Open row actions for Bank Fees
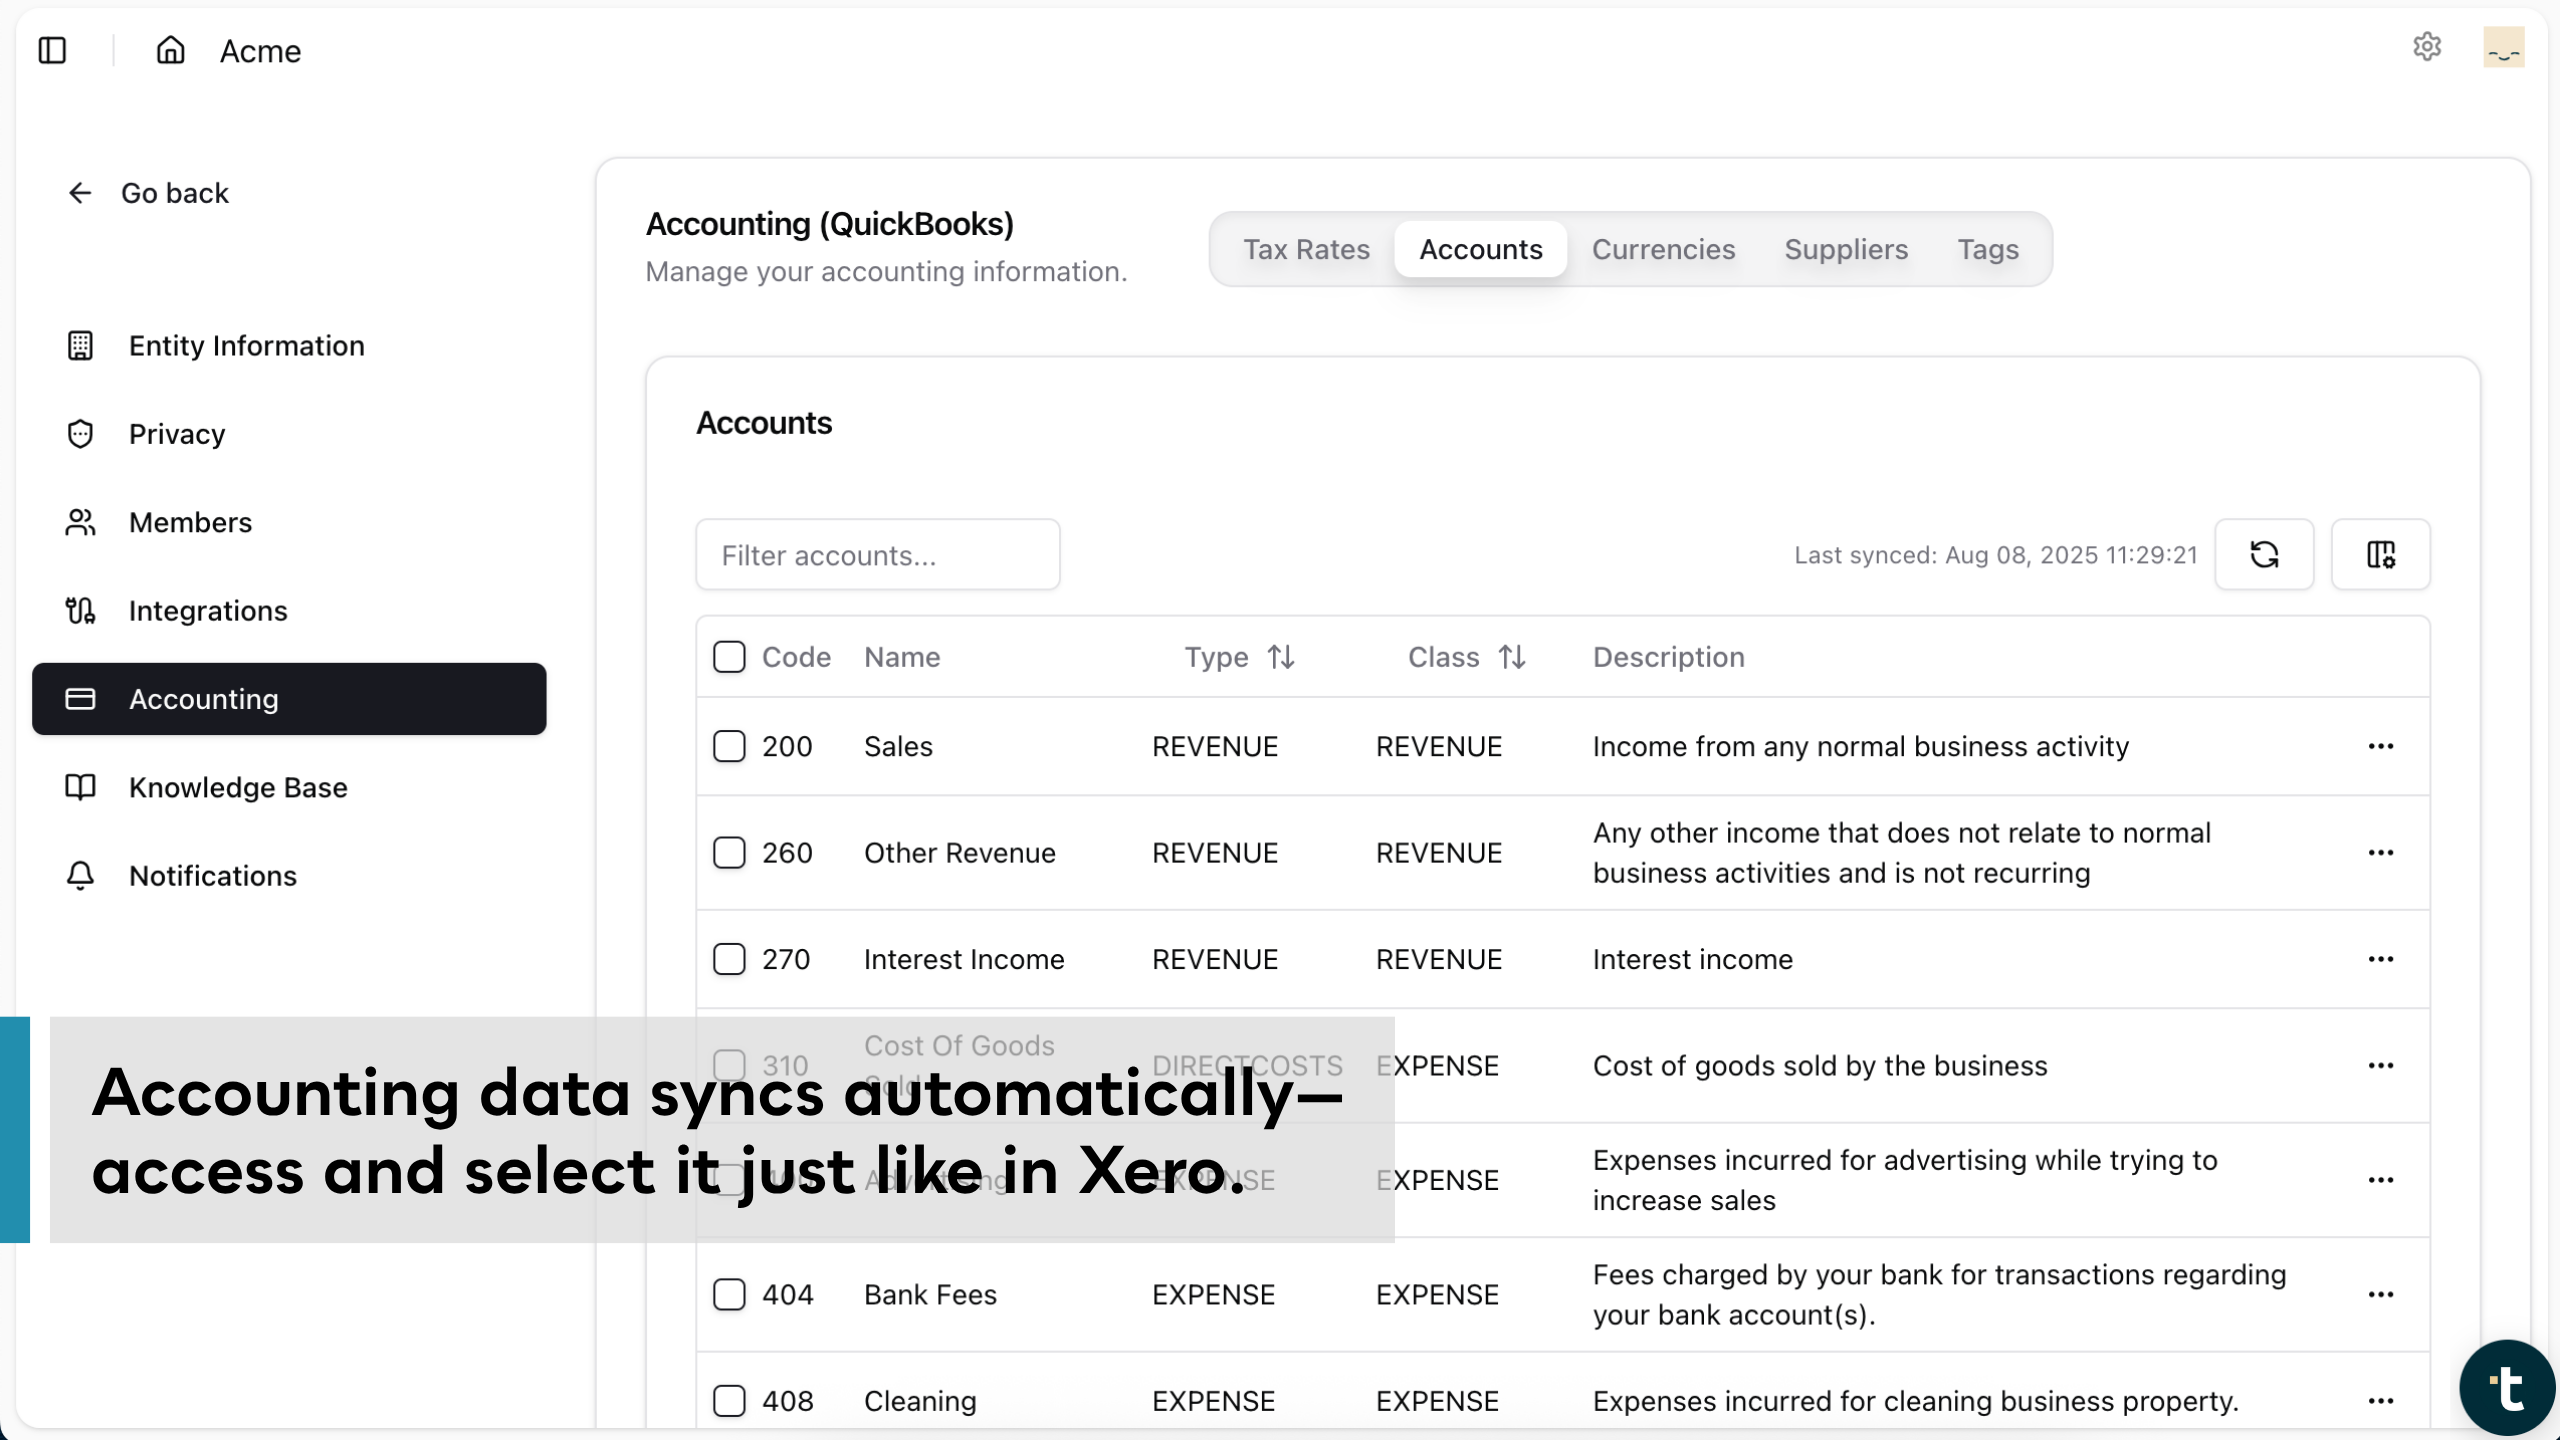Image resolution: width=2560 pixels, height=1440 pixels. (2381, 1294)
